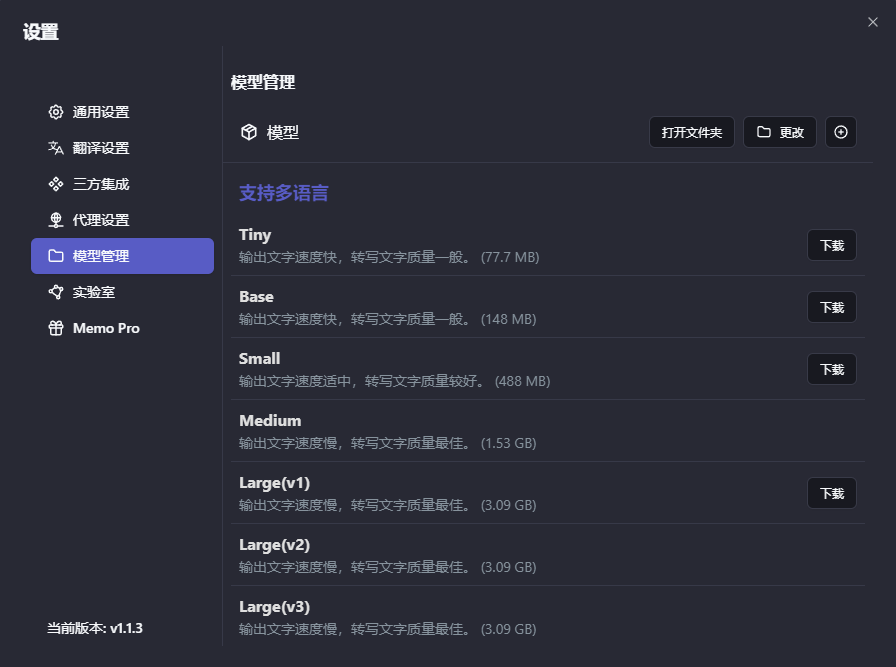Viewport: 896px width, 667px height.
Task: Download the Large(v1) model
Action: coord(831,493)
